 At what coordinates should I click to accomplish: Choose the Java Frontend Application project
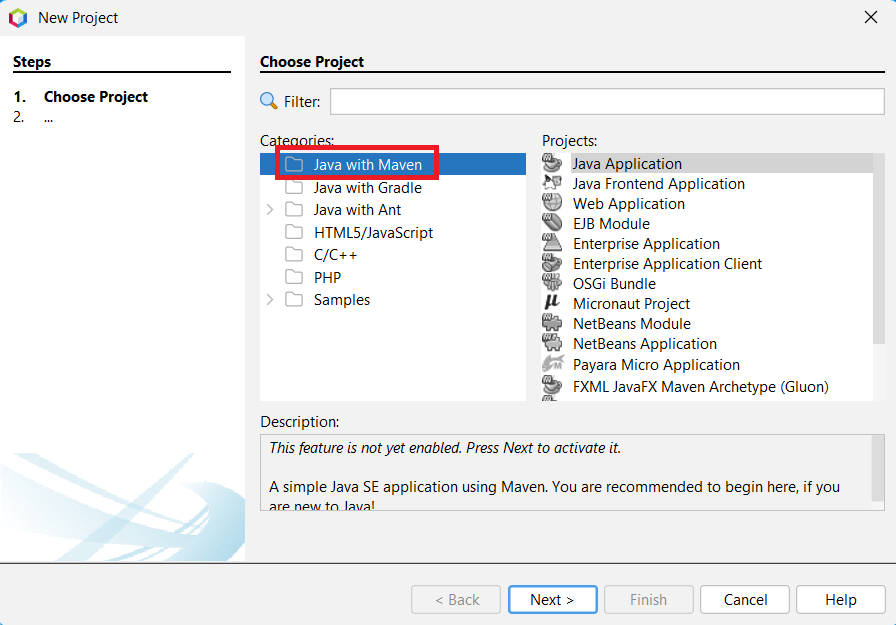point(658,183)
